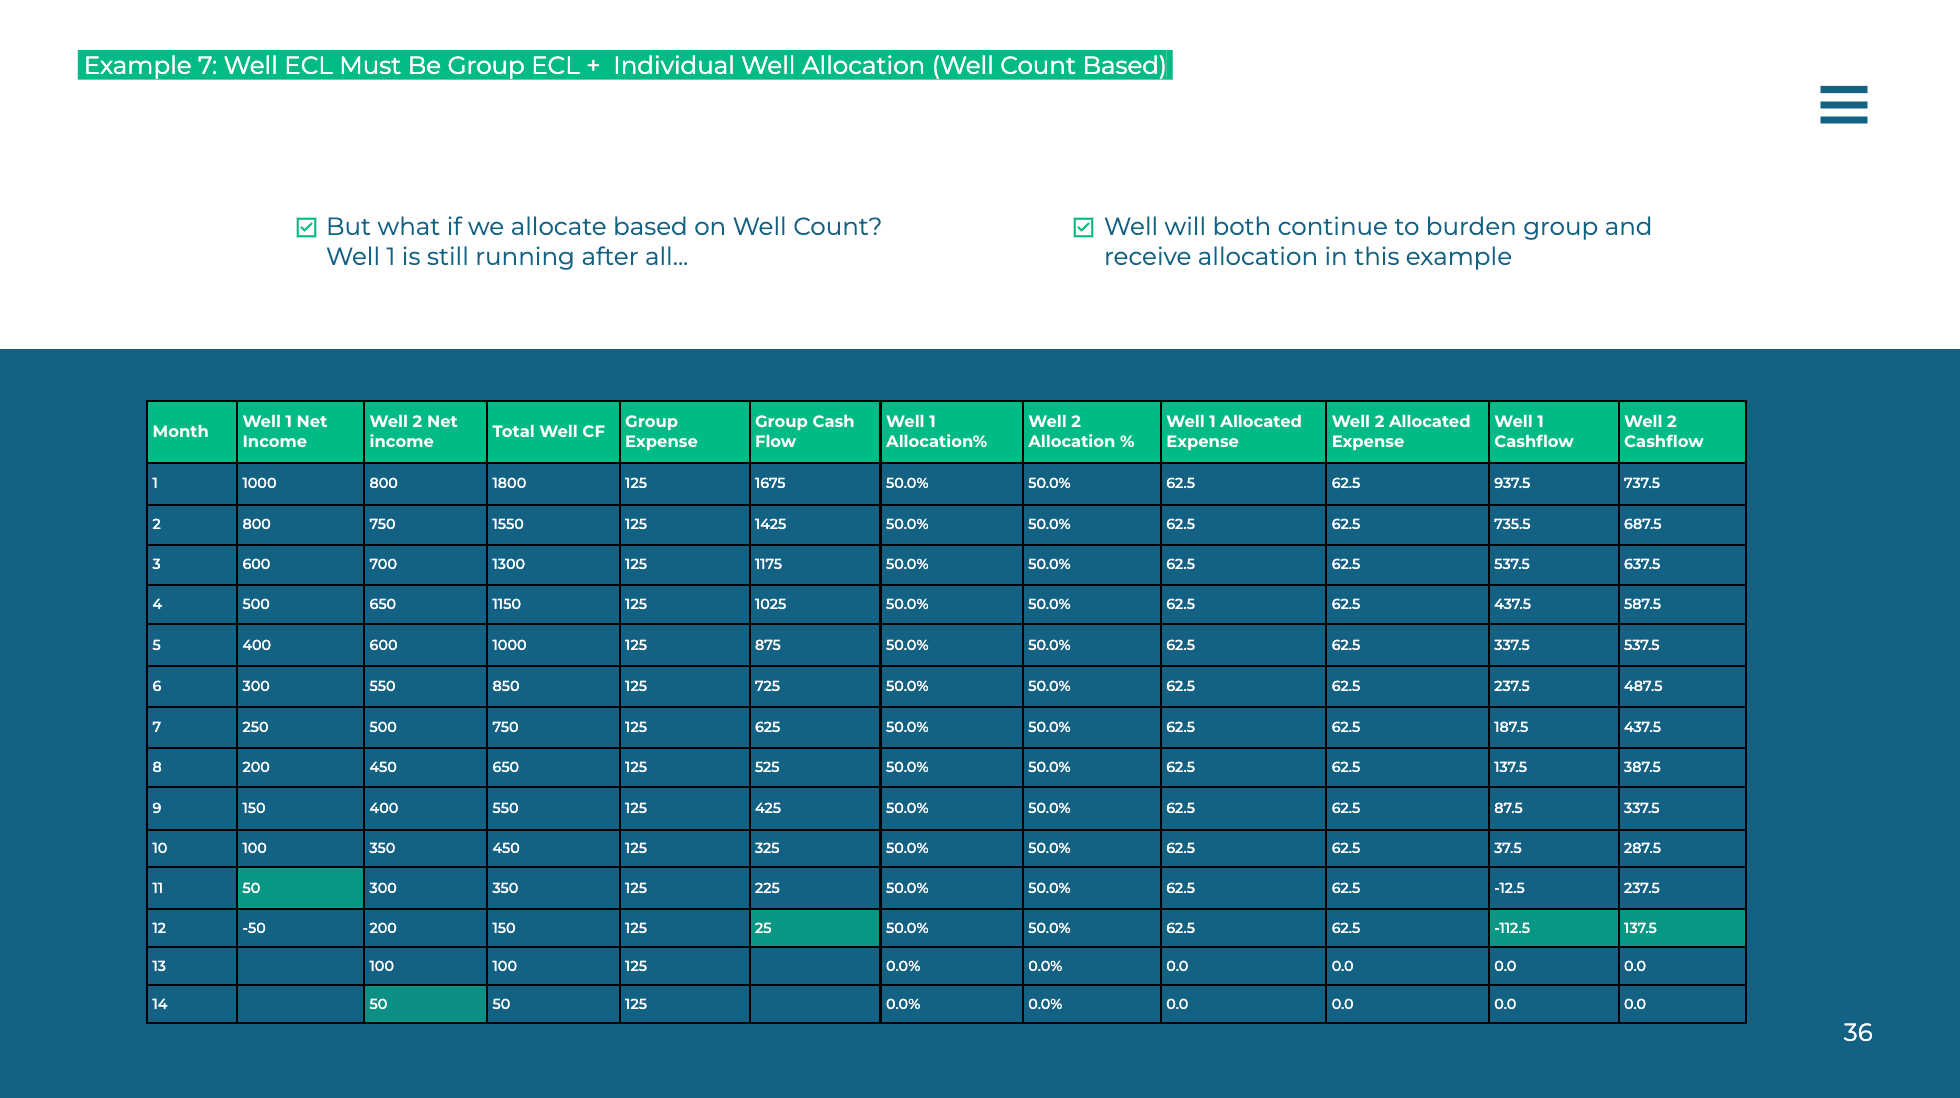Screen dimensions: 1960x1098
Task: Click the 'Well 2 Allocation %' header
Action: [1090, 432]
